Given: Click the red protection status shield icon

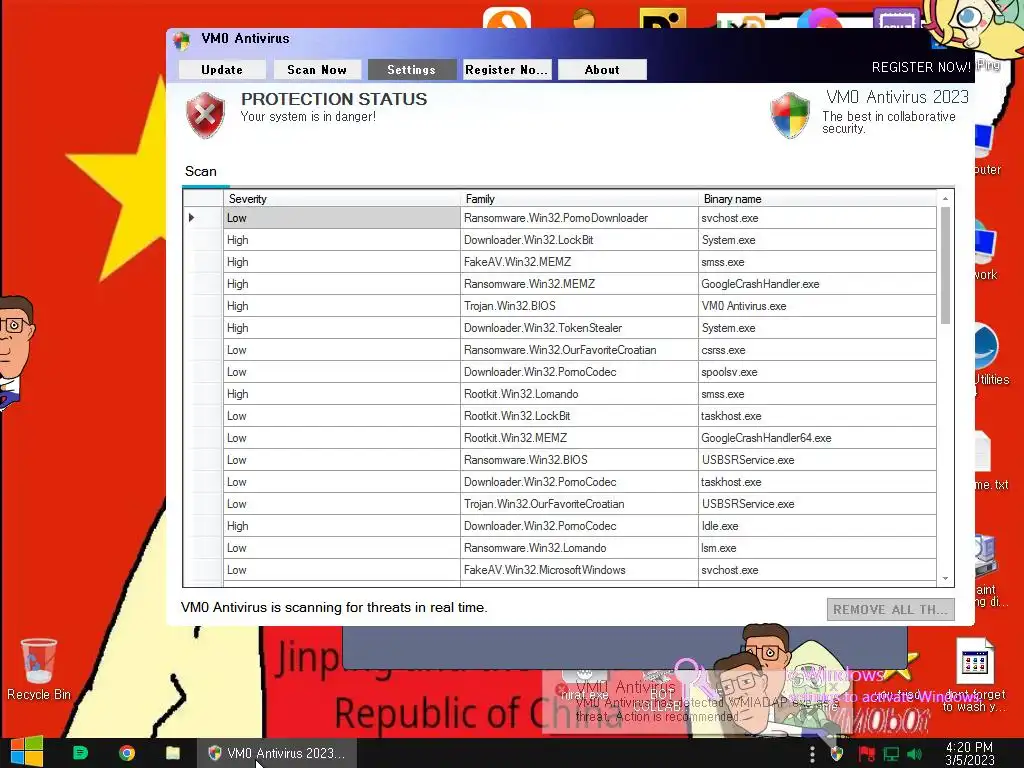Looking at the screenshot, I should tap(206, 115).
